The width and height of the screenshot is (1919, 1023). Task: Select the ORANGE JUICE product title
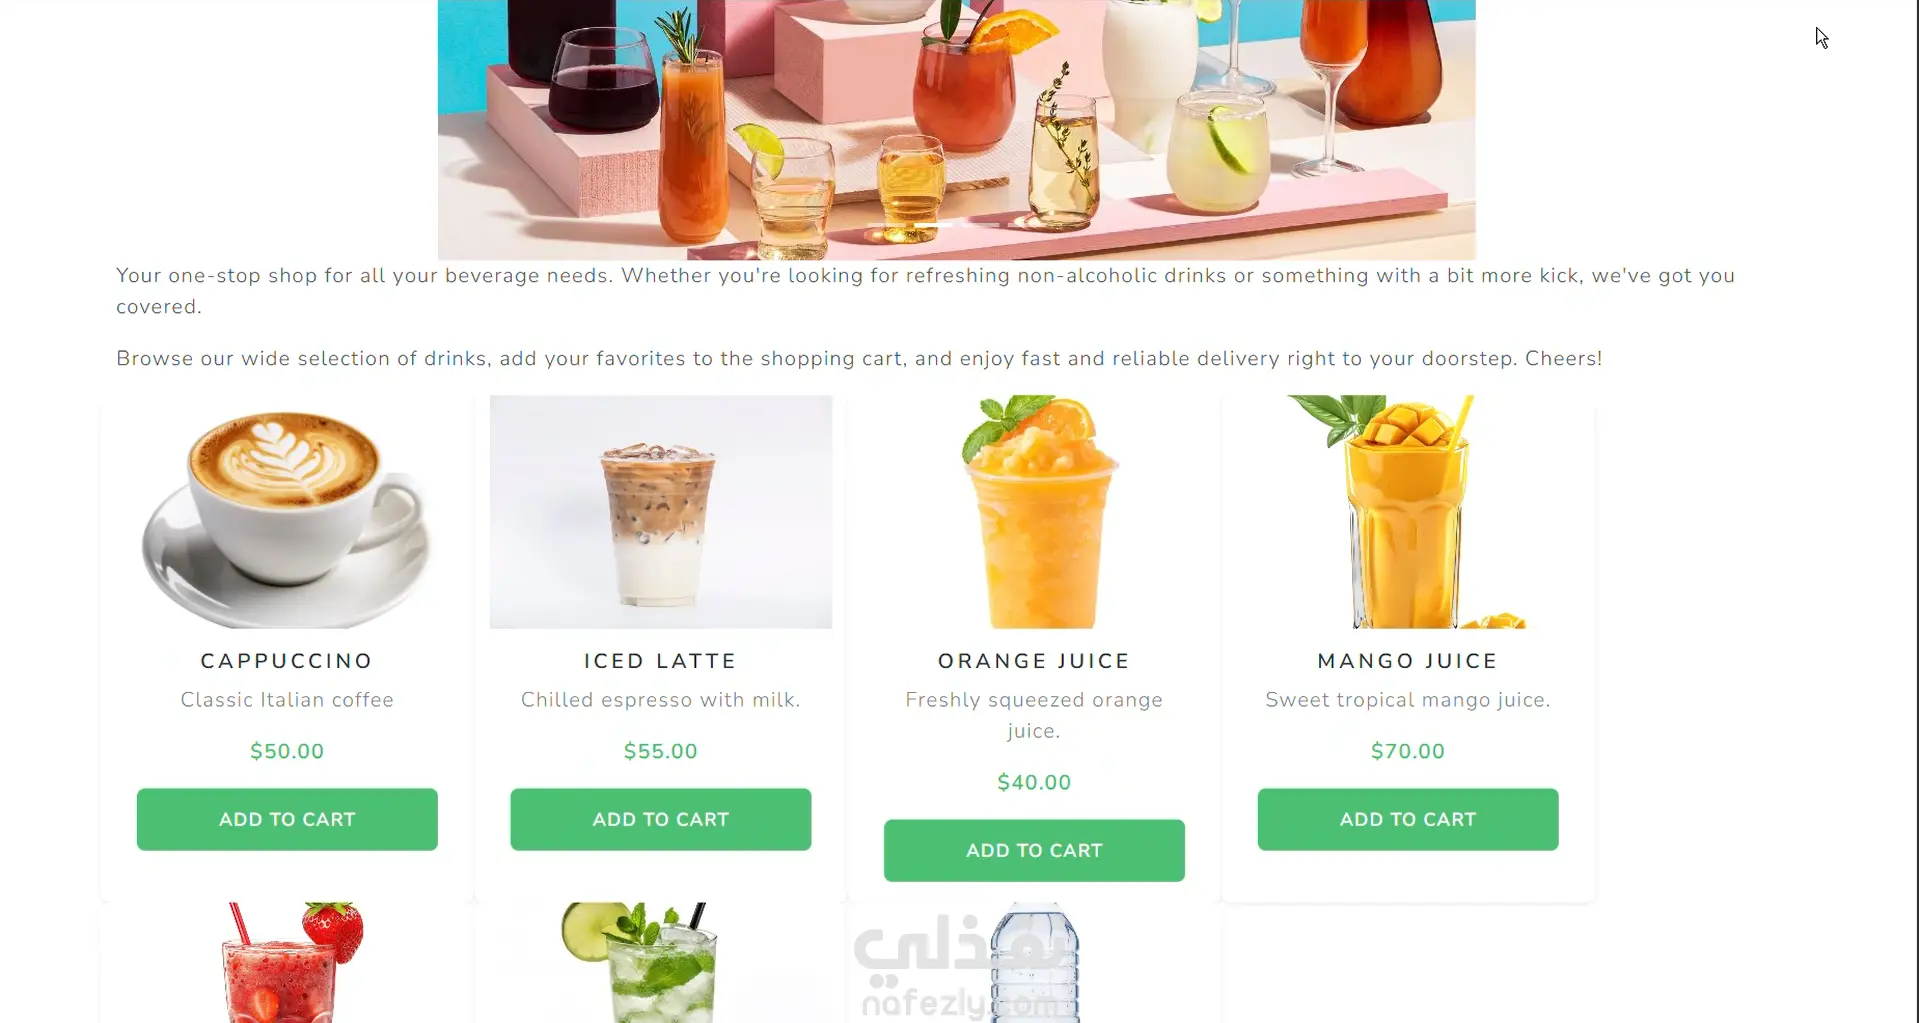[x=1034, y=661]
